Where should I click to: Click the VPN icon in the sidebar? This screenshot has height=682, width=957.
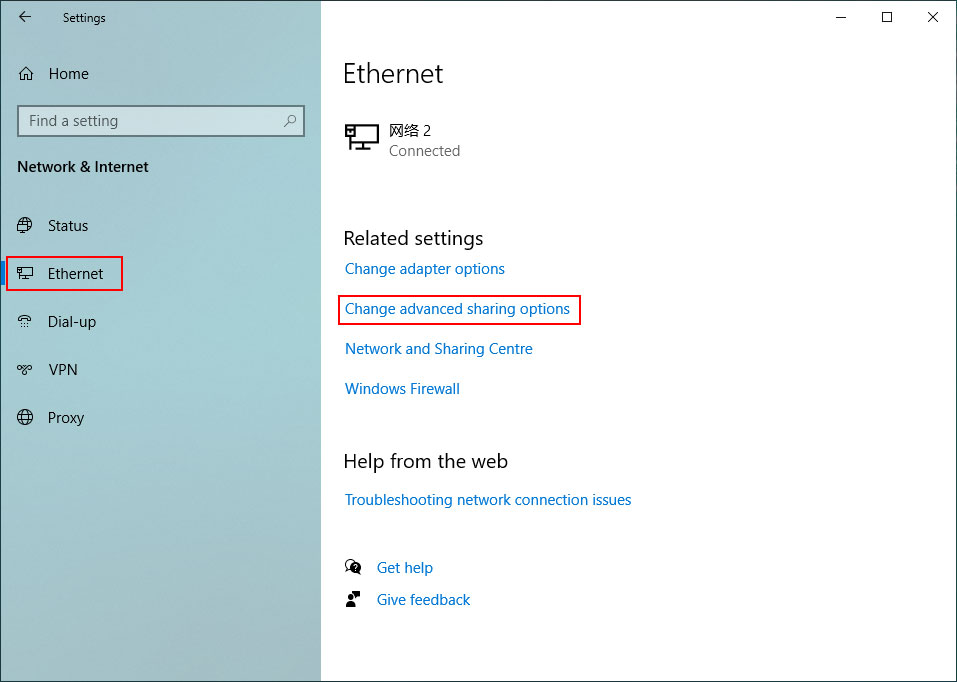coord(25,369)
